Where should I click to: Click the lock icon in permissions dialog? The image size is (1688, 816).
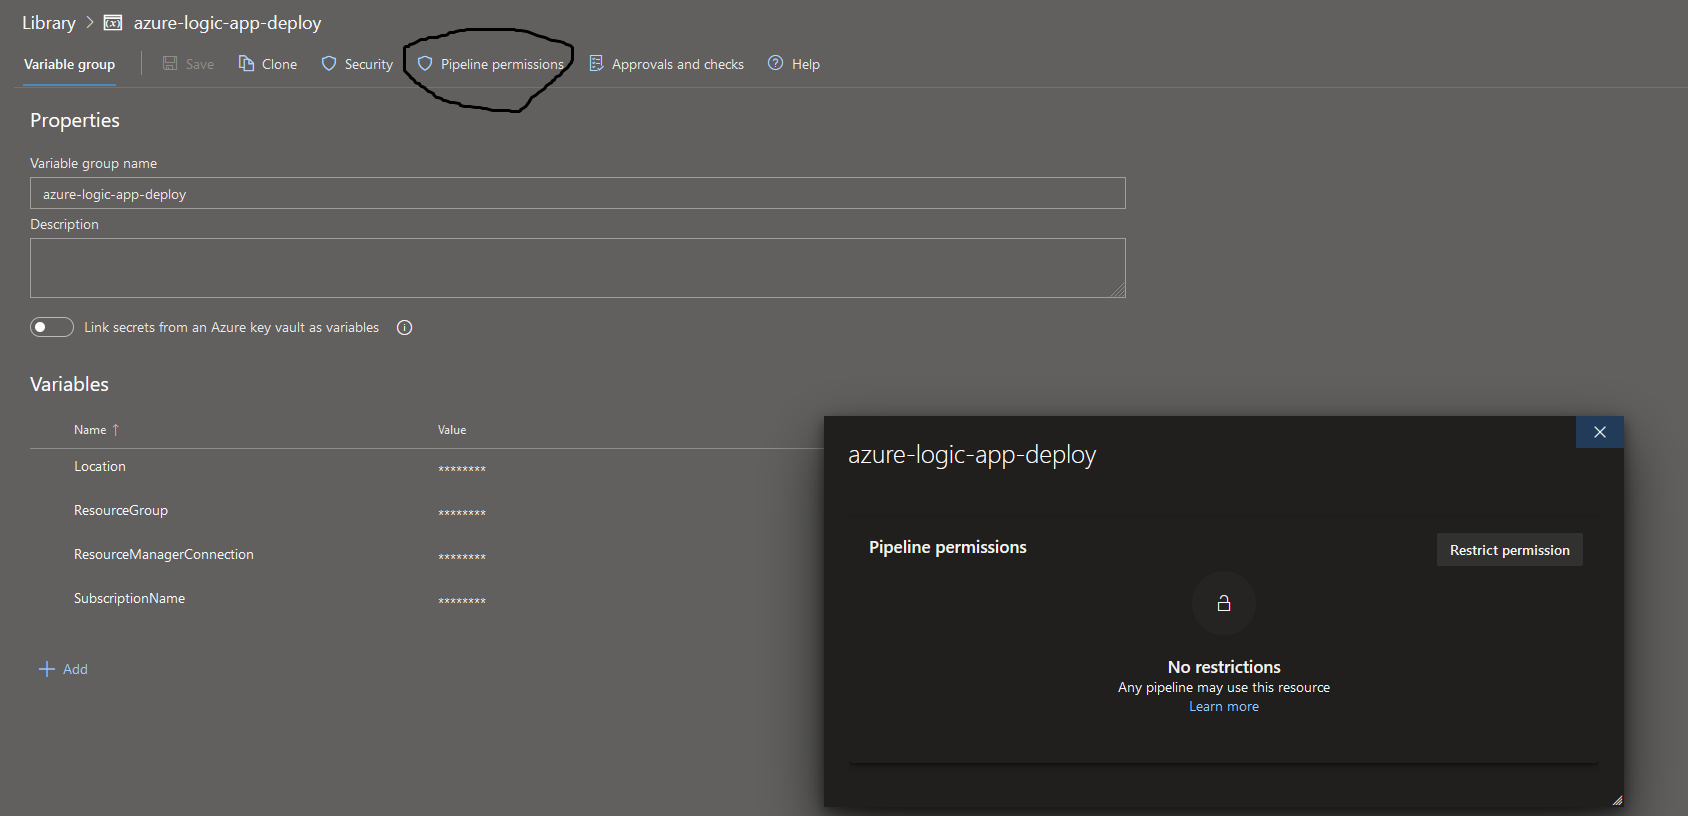tap(1224, 603)
